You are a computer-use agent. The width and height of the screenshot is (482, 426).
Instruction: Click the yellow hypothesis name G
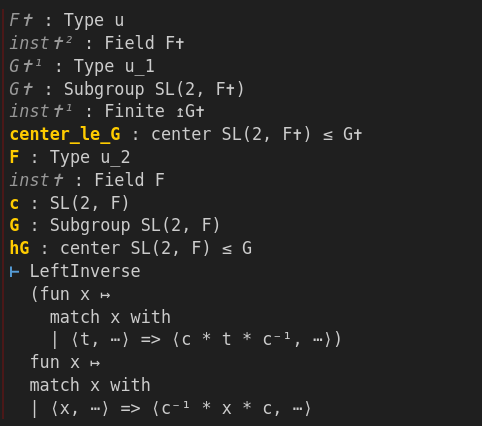[14, 225]
